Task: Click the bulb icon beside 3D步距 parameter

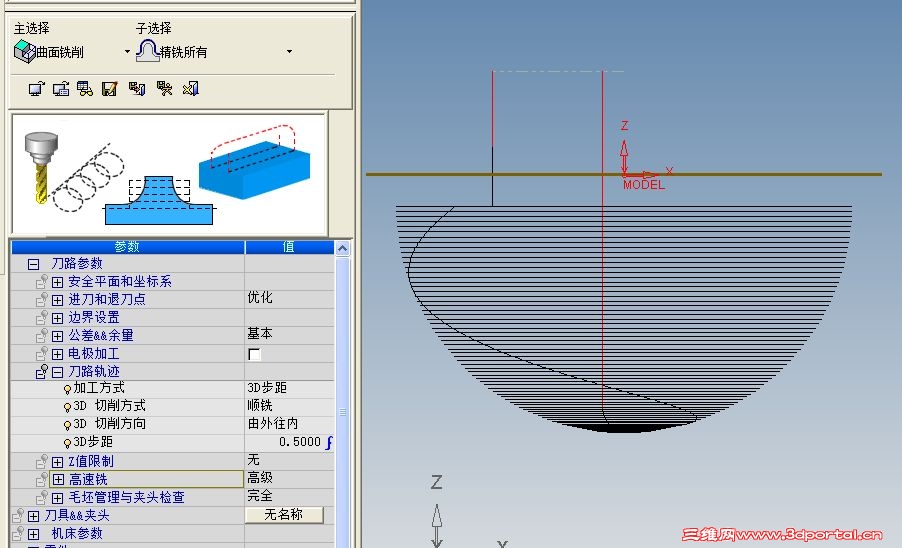Action: click(x=67, y=443)
